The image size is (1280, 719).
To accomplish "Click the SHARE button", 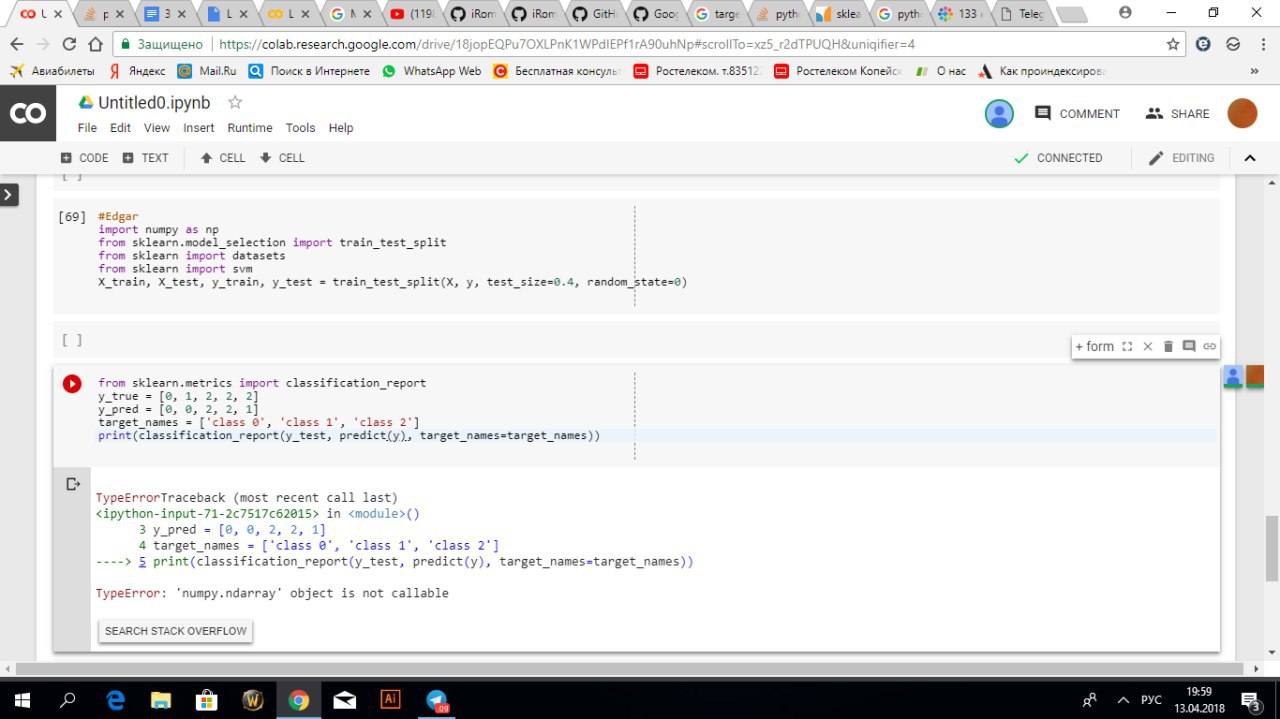I will [1178, 114].
